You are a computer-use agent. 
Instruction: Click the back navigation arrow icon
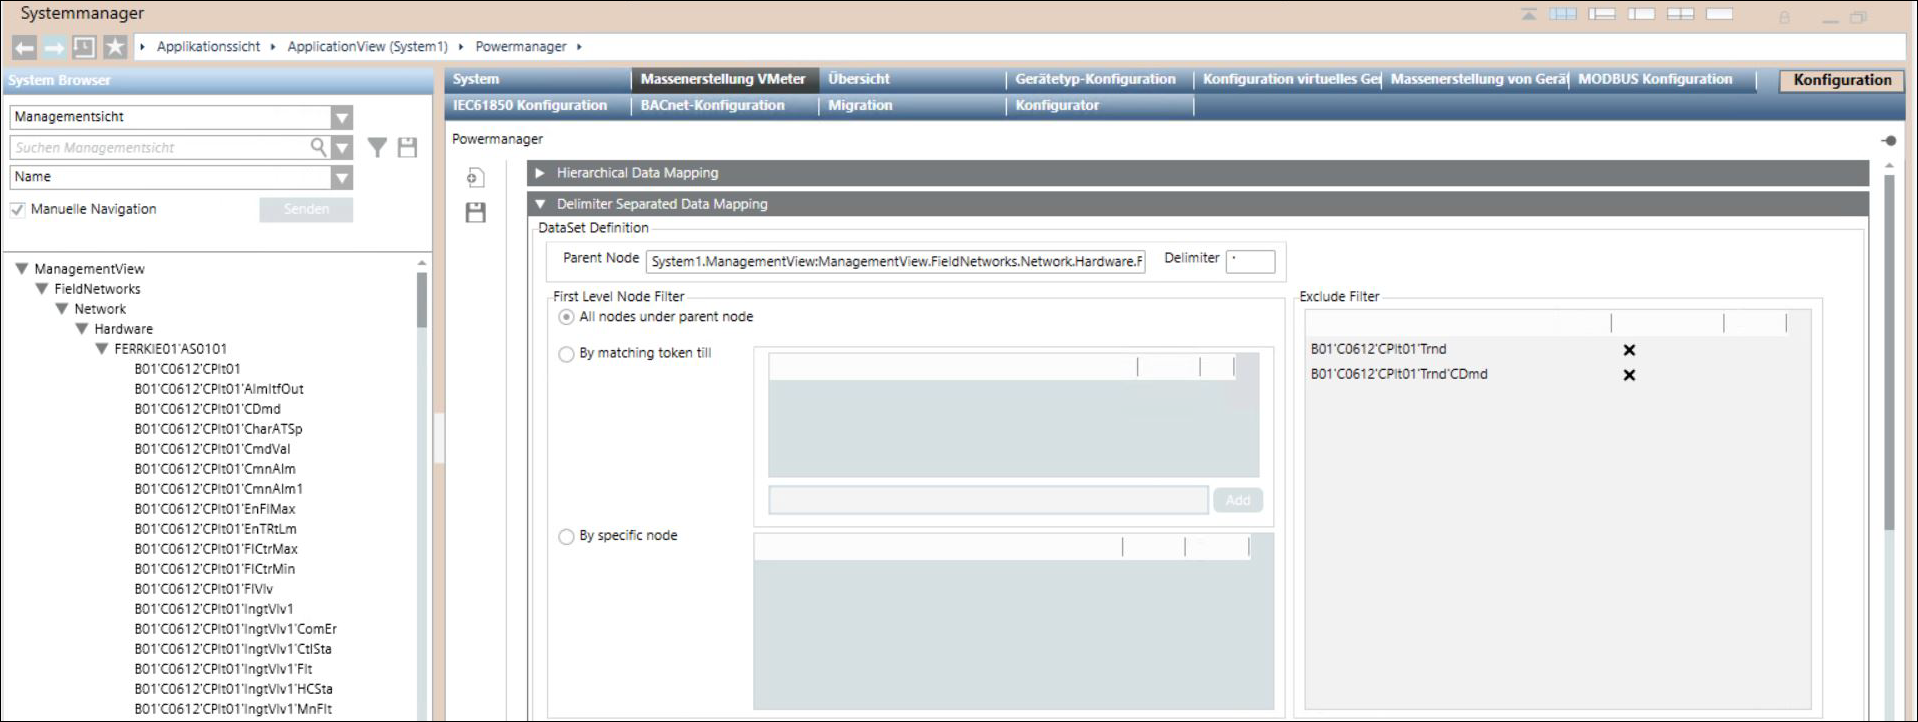(24, 47)
